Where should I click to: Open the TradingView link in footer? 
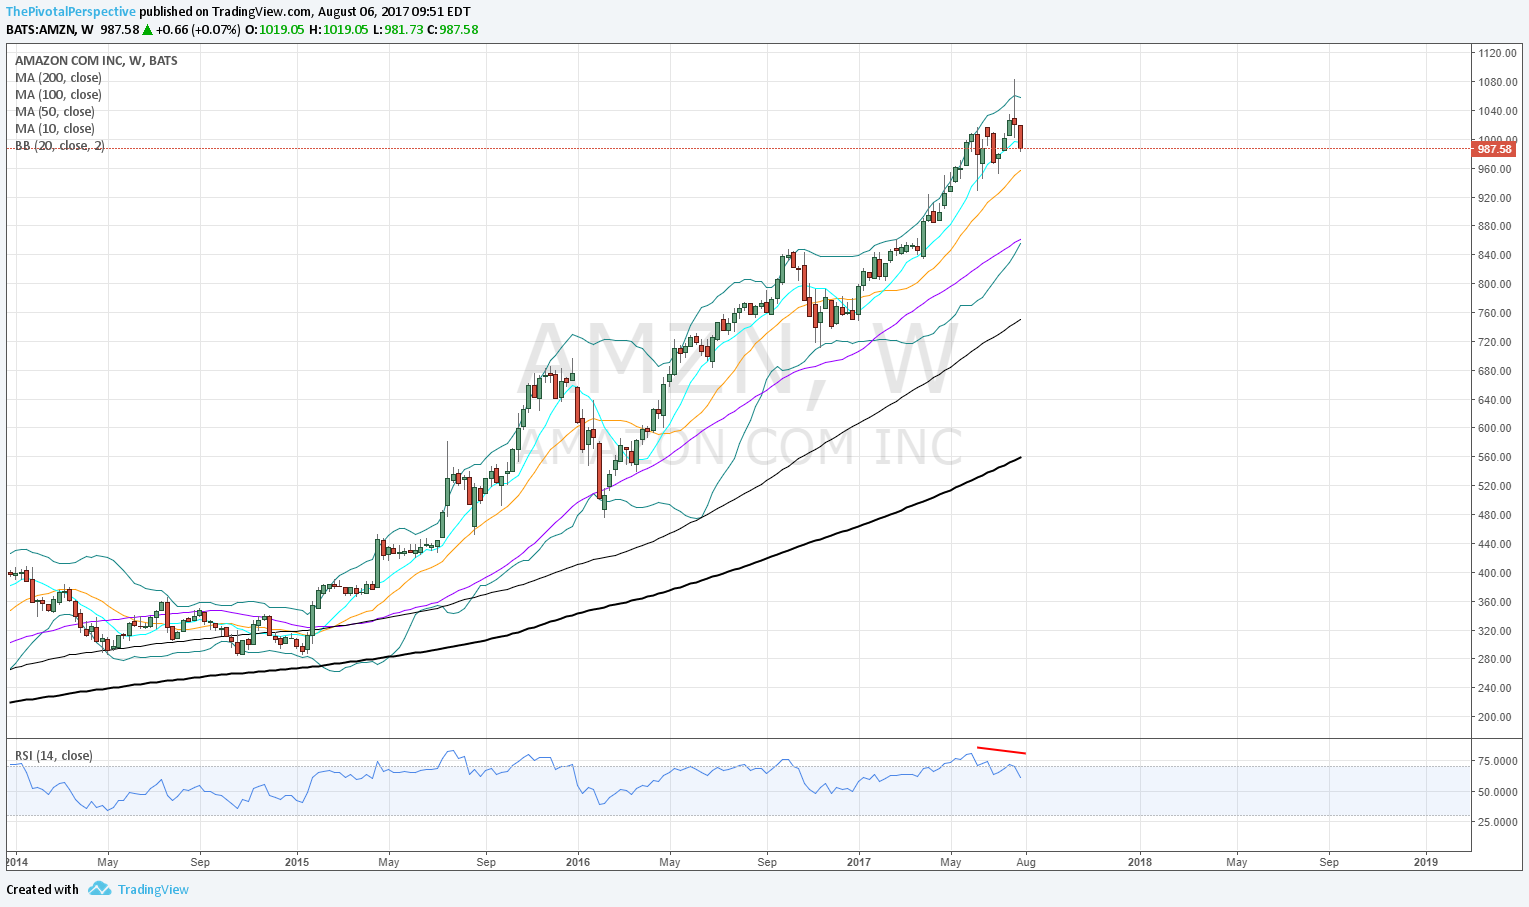tap(153, 889)
